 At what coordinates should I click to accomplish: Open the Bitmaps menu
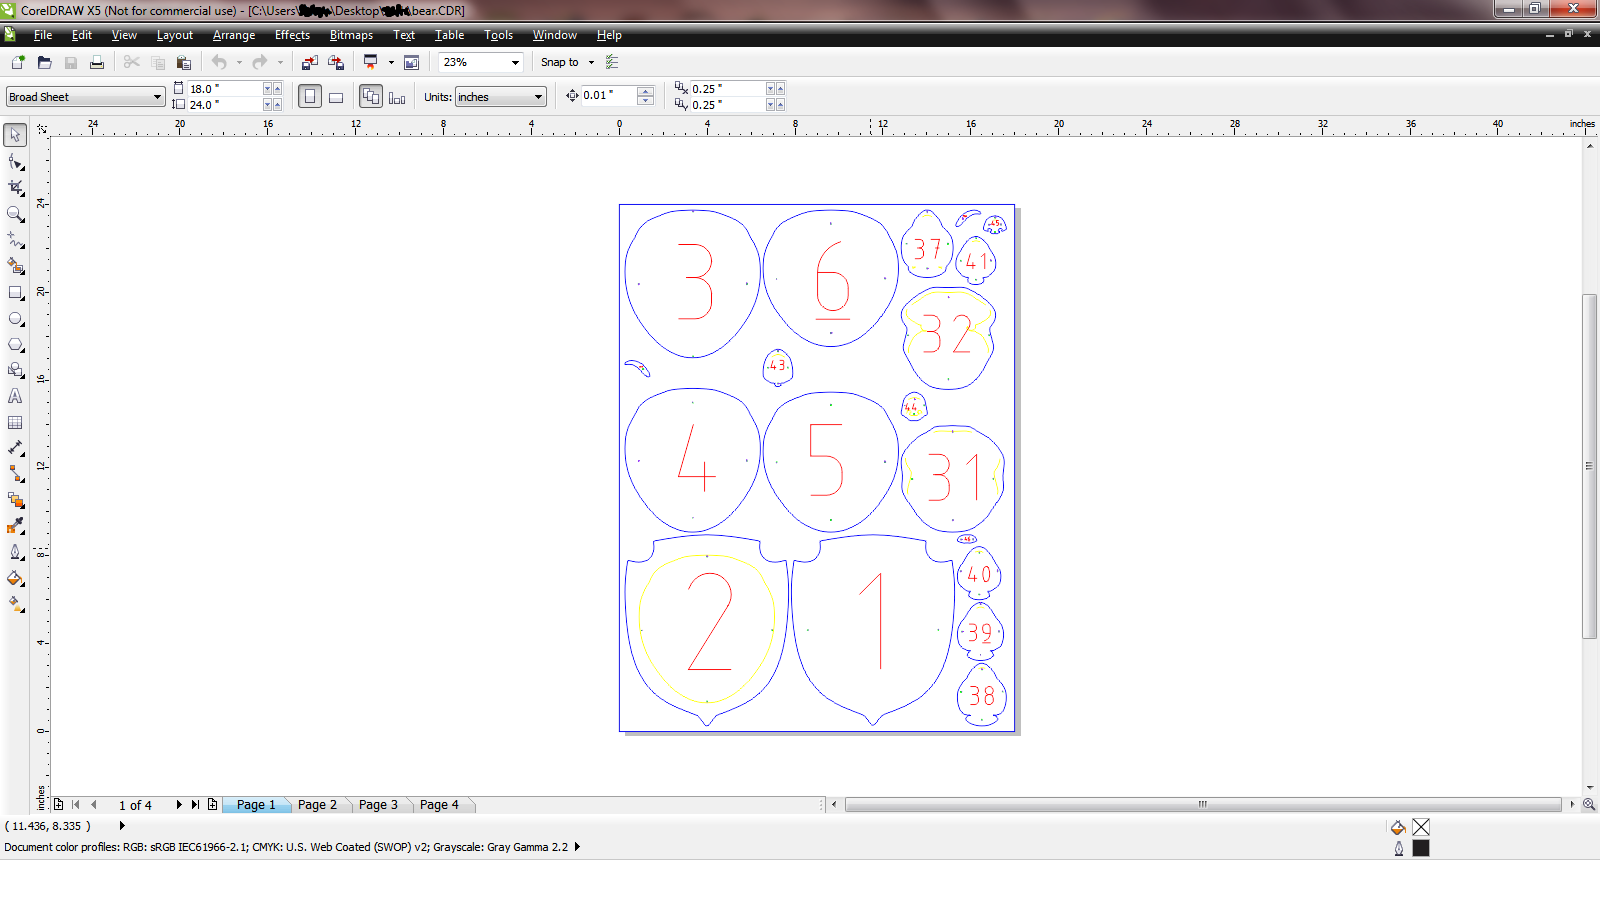[x=351, y=35]
